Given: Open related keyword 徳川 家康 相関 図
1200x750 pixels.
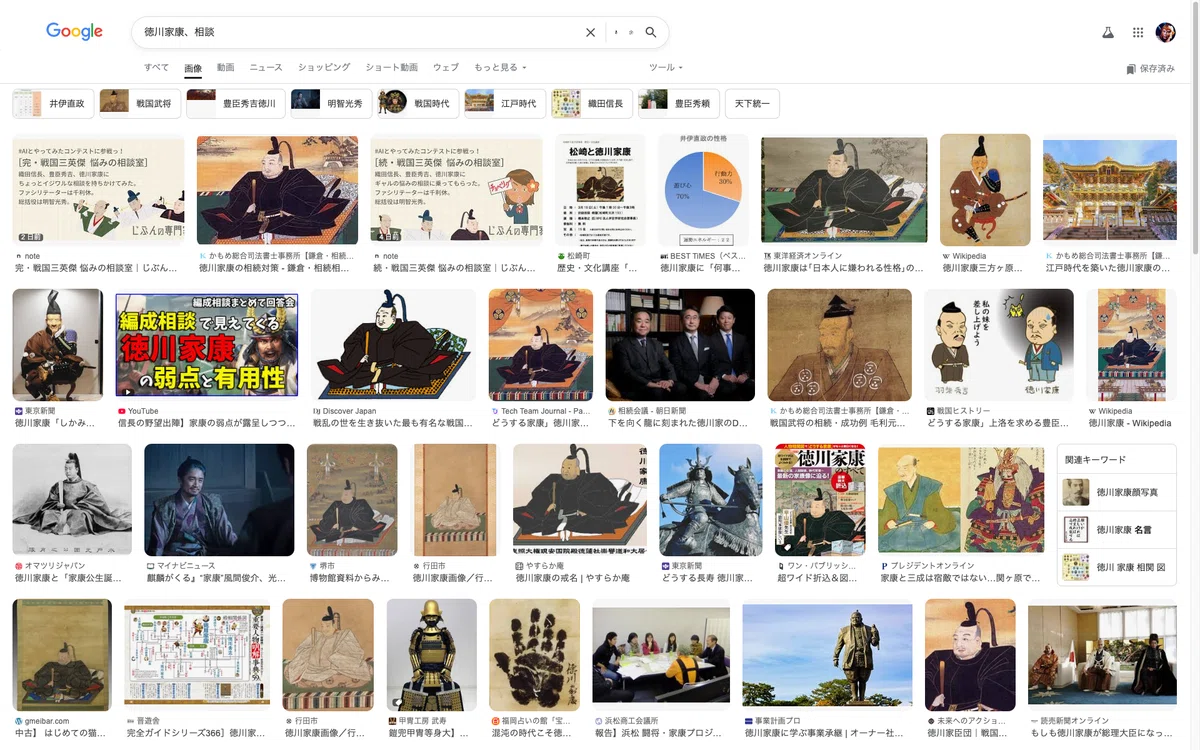Looking at the screenshot, I should [x=1116, y=567].
